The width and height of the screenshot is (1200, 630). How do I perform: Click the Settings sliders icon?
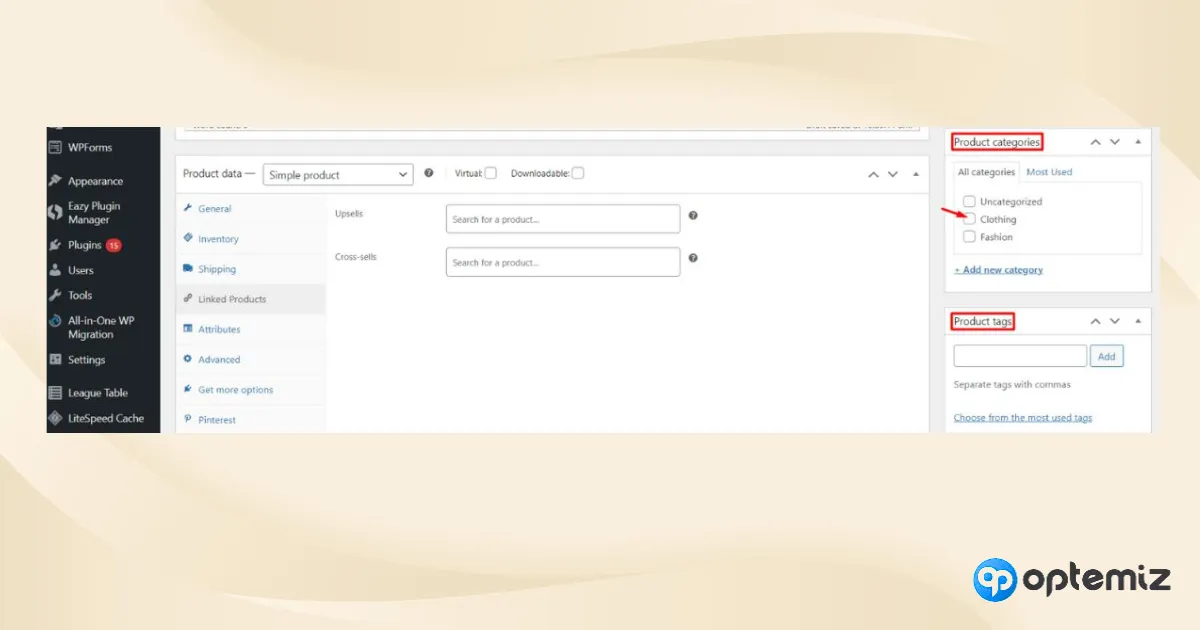click(x=56, y=360)
